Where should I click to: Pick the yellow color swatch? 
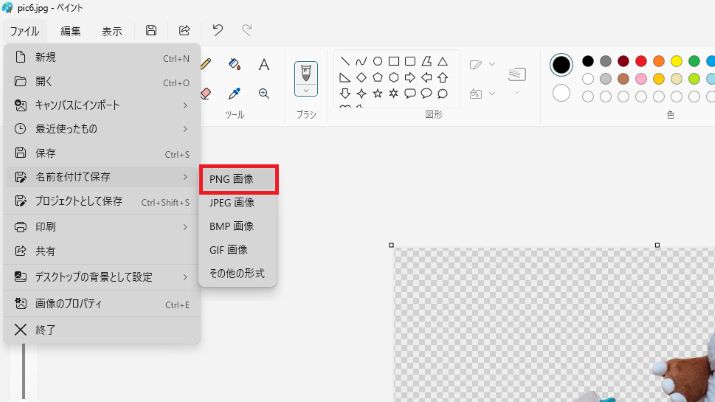tap(676, 61)
